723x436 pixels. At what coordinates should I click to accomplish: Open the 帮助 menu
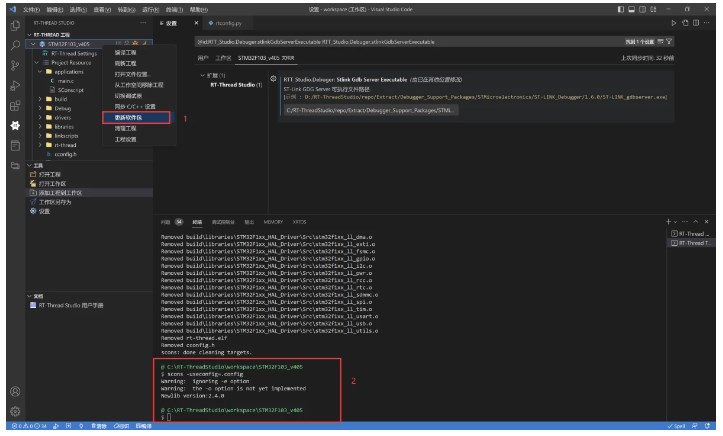click(x=199, y=9)
